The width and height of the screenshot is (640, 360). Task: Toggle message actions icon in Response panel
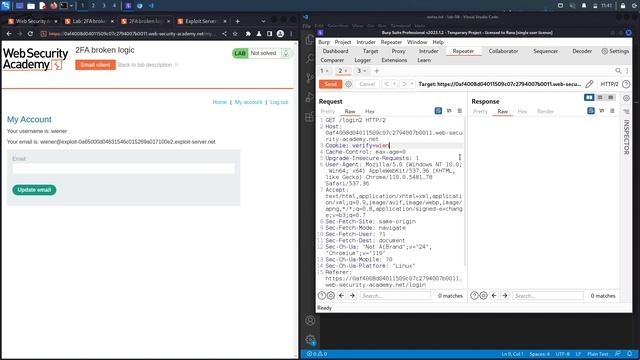point(591,111)
